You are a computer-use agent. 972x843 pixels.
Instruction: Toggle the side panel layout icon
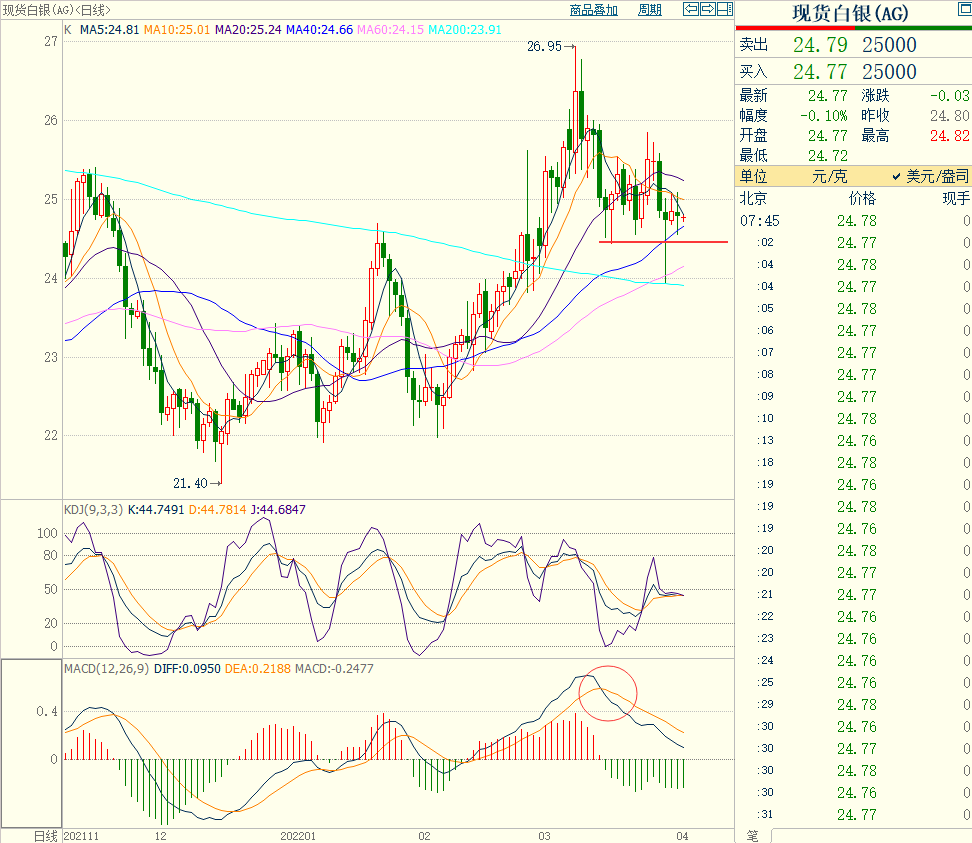pos(725,10)
